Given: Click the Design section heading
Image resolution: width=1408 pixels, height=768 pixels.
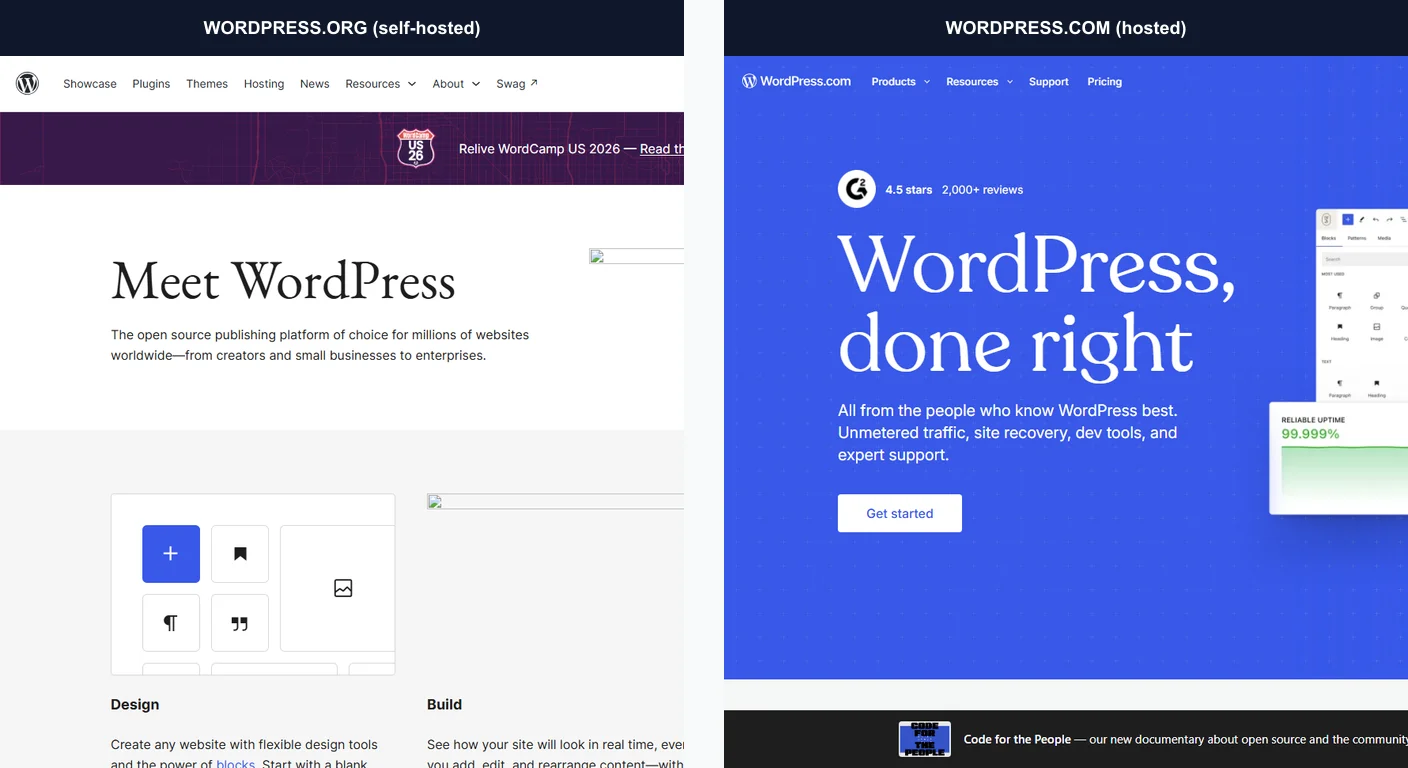Looking at the screenshot, I should [135, 704].
